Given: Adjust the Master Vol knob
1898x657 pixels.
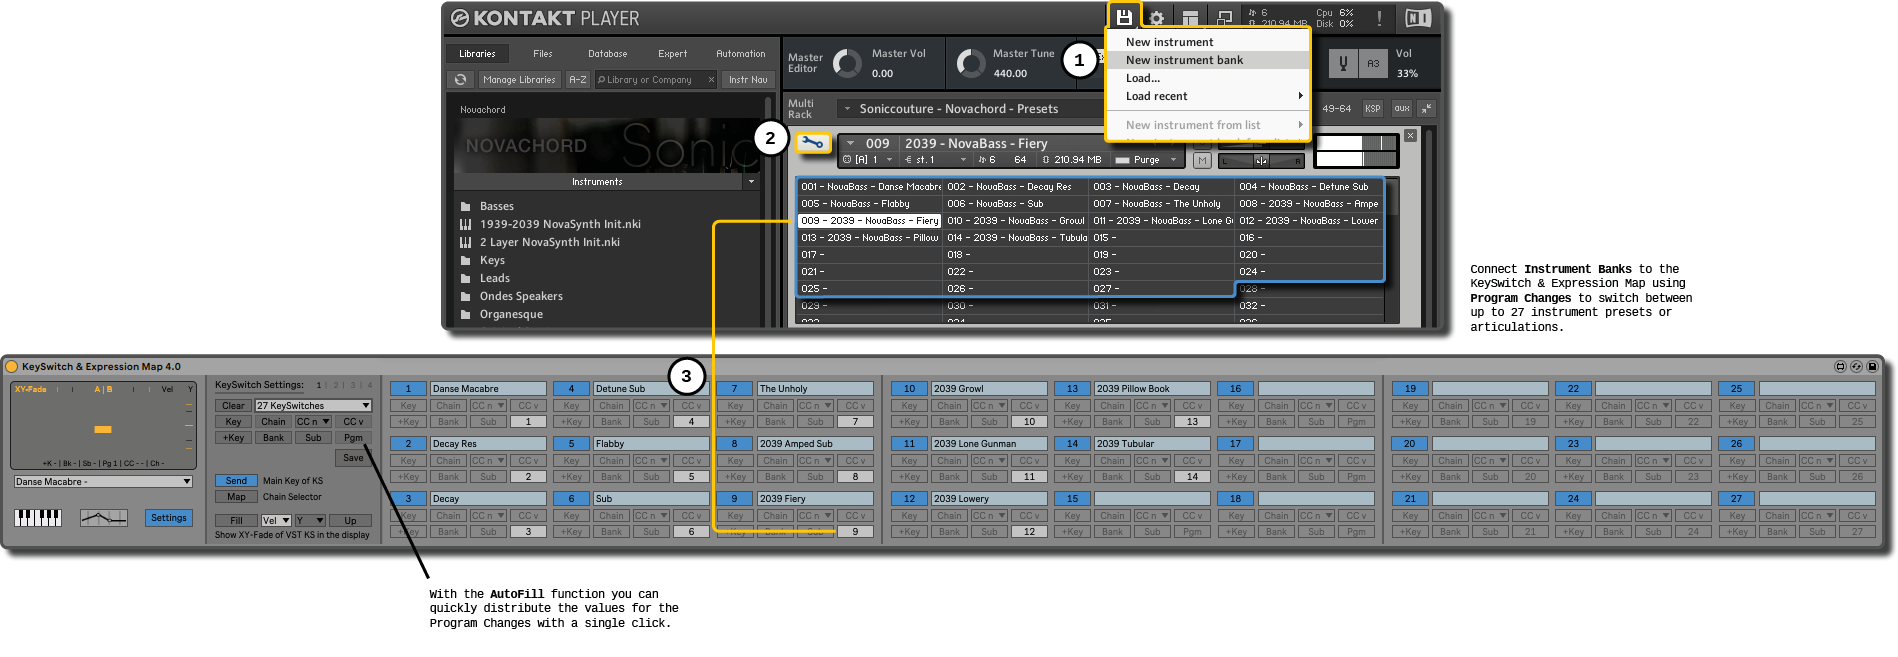Looking at the screenshot, I should [847, 63].
